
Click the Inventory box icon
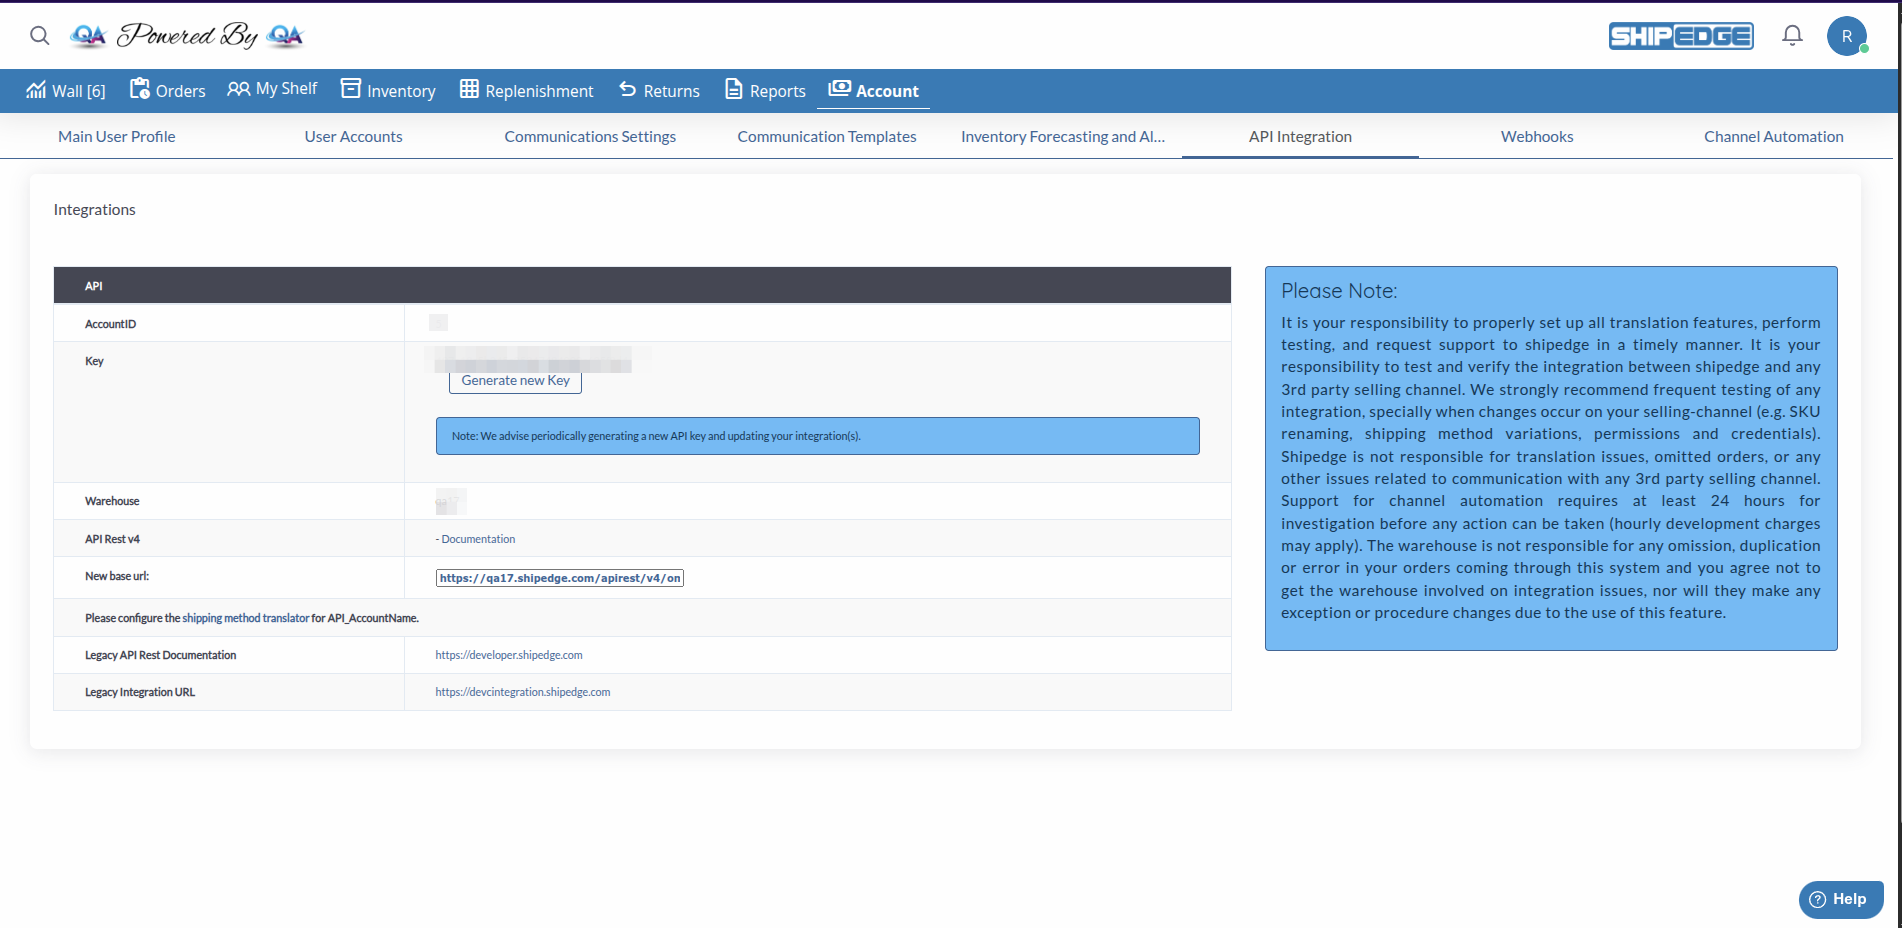[351, 89]
